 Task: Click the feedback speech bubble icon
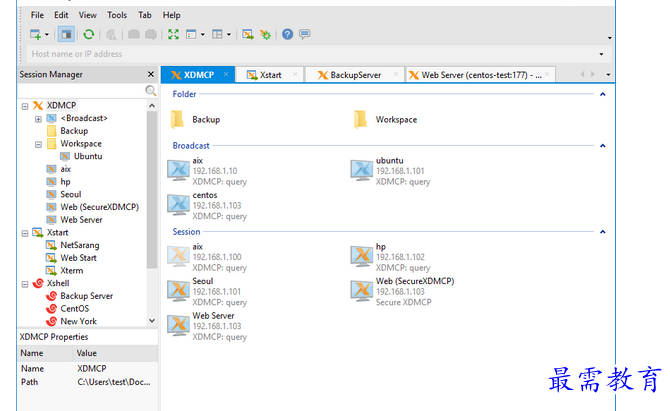click(305, 34)
